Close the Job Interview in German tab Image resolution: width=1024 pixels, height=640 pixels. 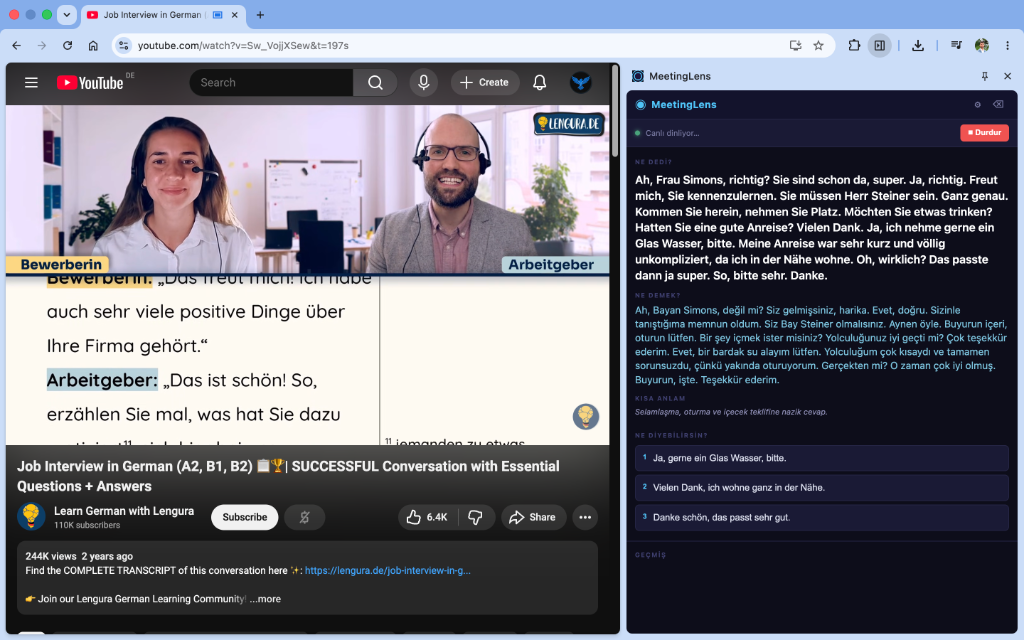234,14
